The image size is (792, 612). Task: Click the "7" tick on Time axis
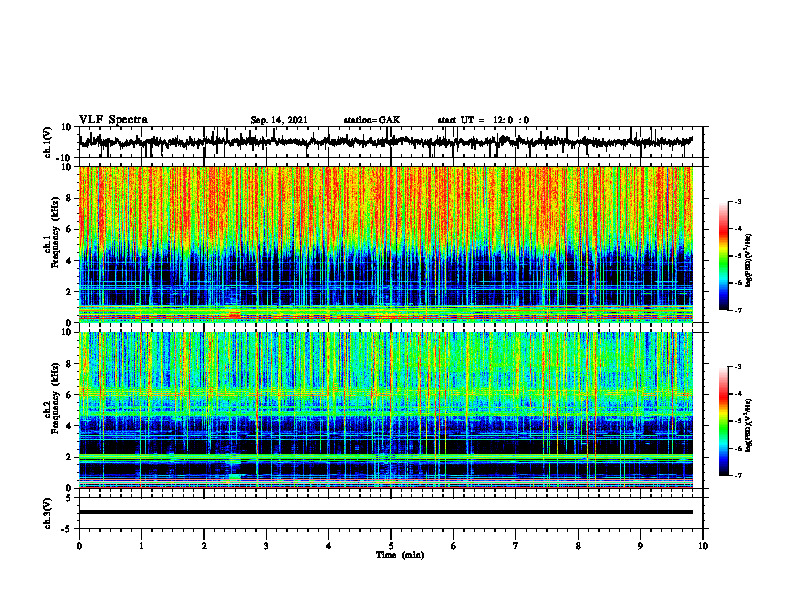(516, 546)
